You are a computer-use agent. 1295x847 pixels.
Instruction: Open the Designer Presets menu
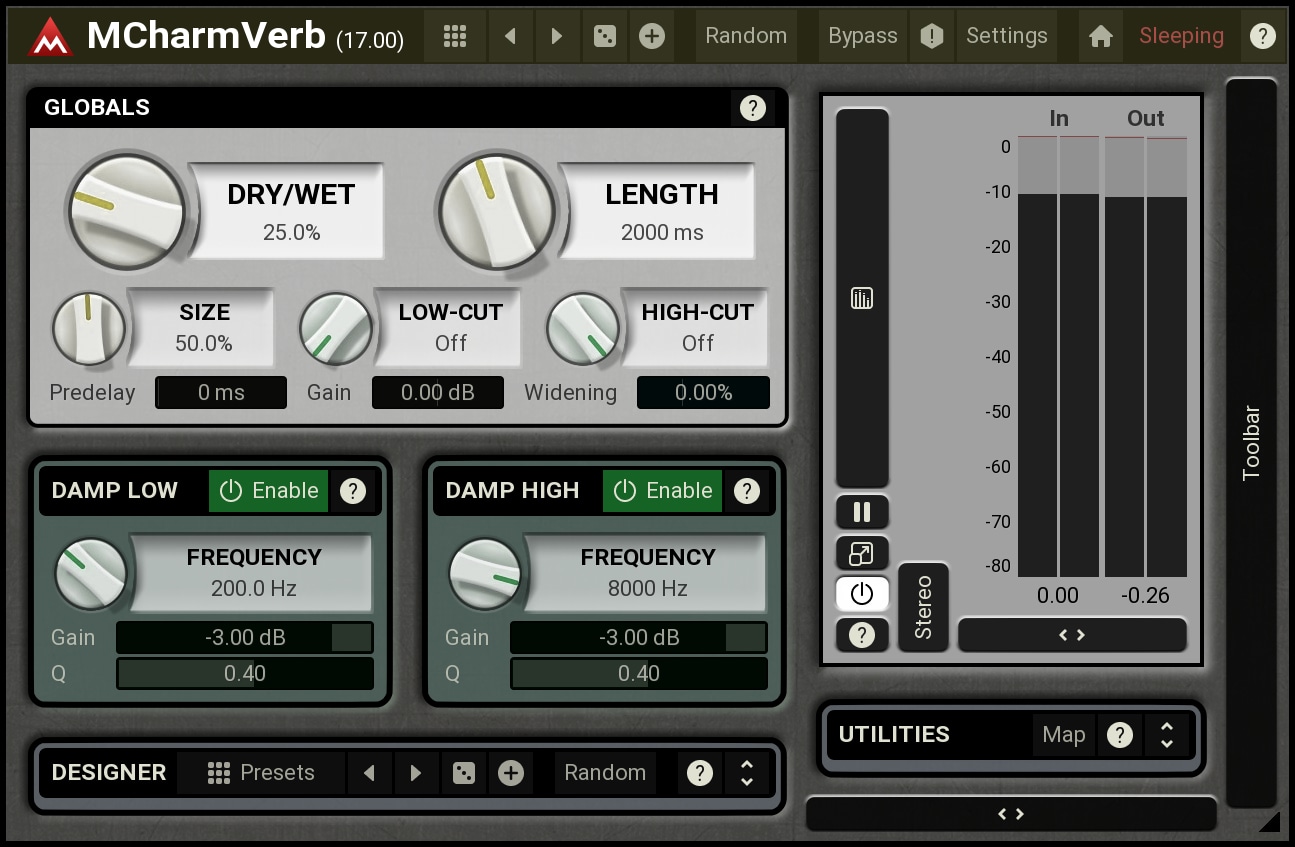[x=261, y=773]
